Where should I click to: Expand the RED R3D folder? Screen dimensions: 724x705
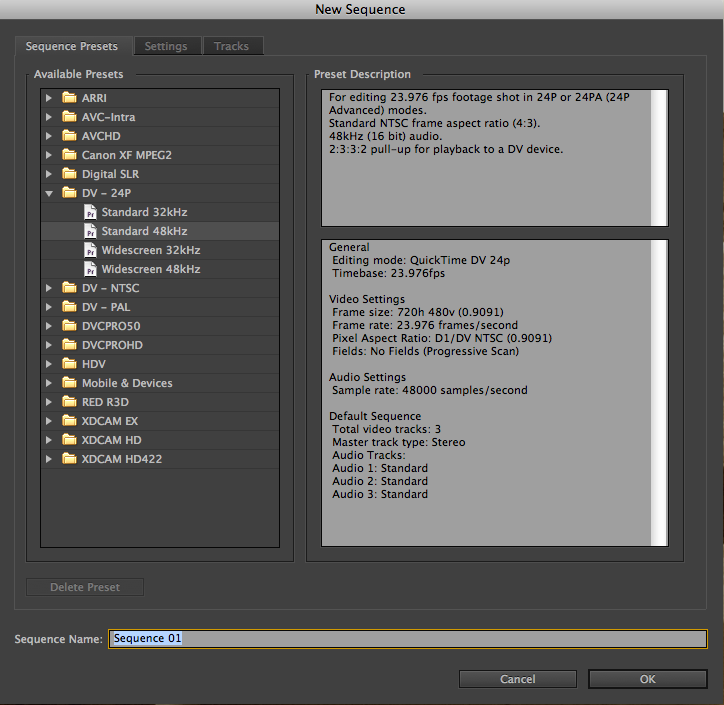click(48, 402)
